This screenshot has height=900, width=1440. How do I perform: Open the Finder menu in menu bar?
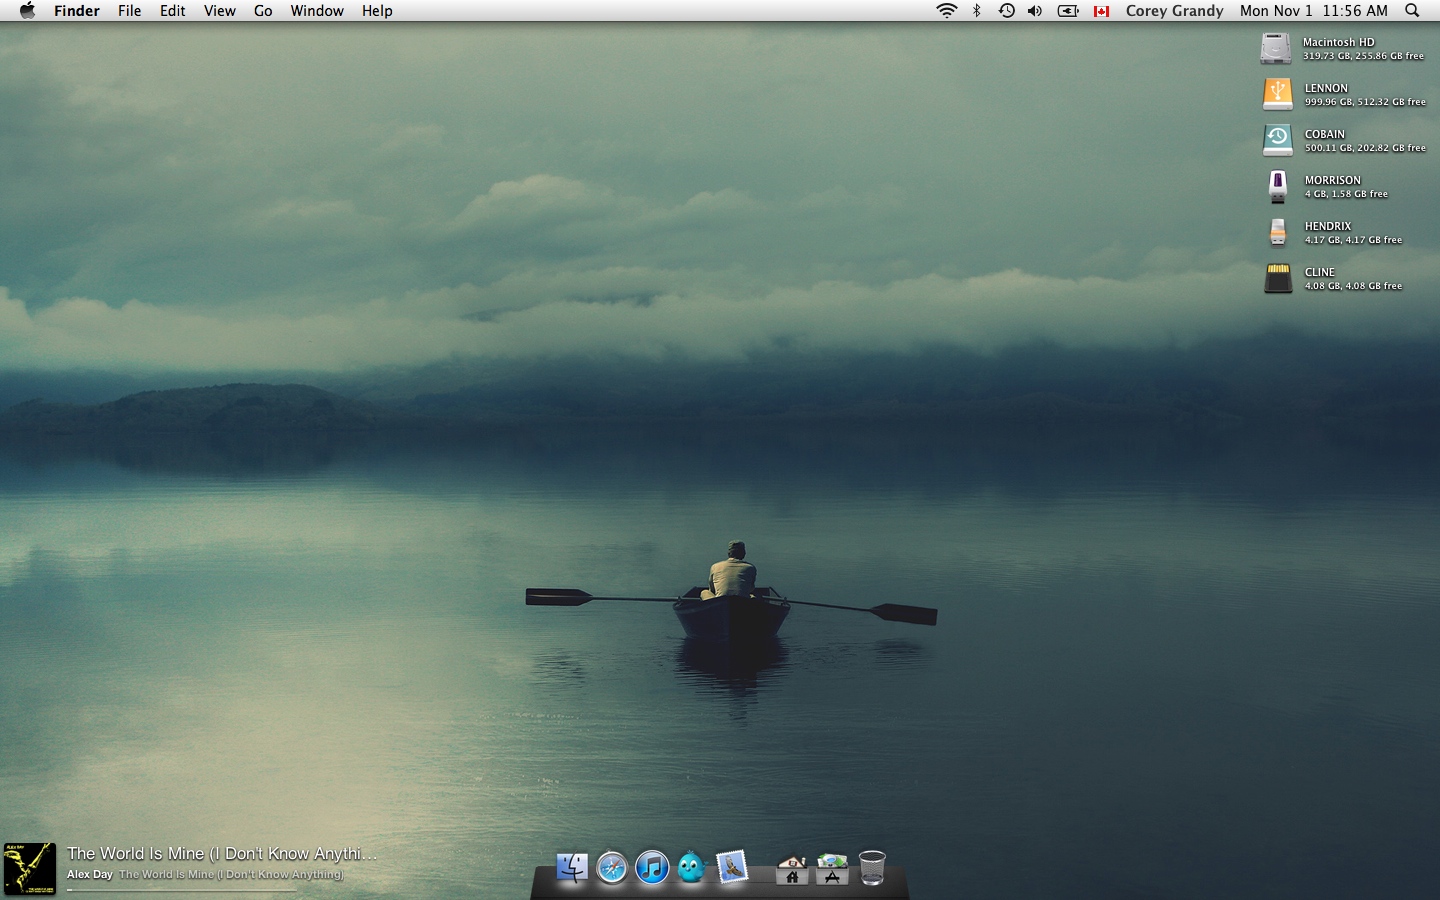[77, 11]
